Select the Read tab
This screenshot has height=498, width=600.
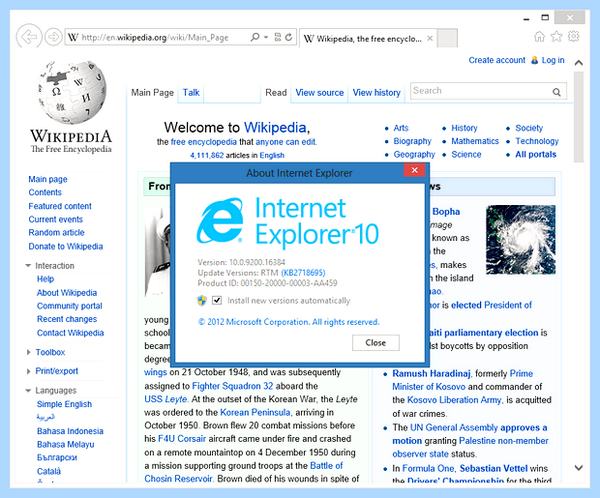[x=276, y=93]
